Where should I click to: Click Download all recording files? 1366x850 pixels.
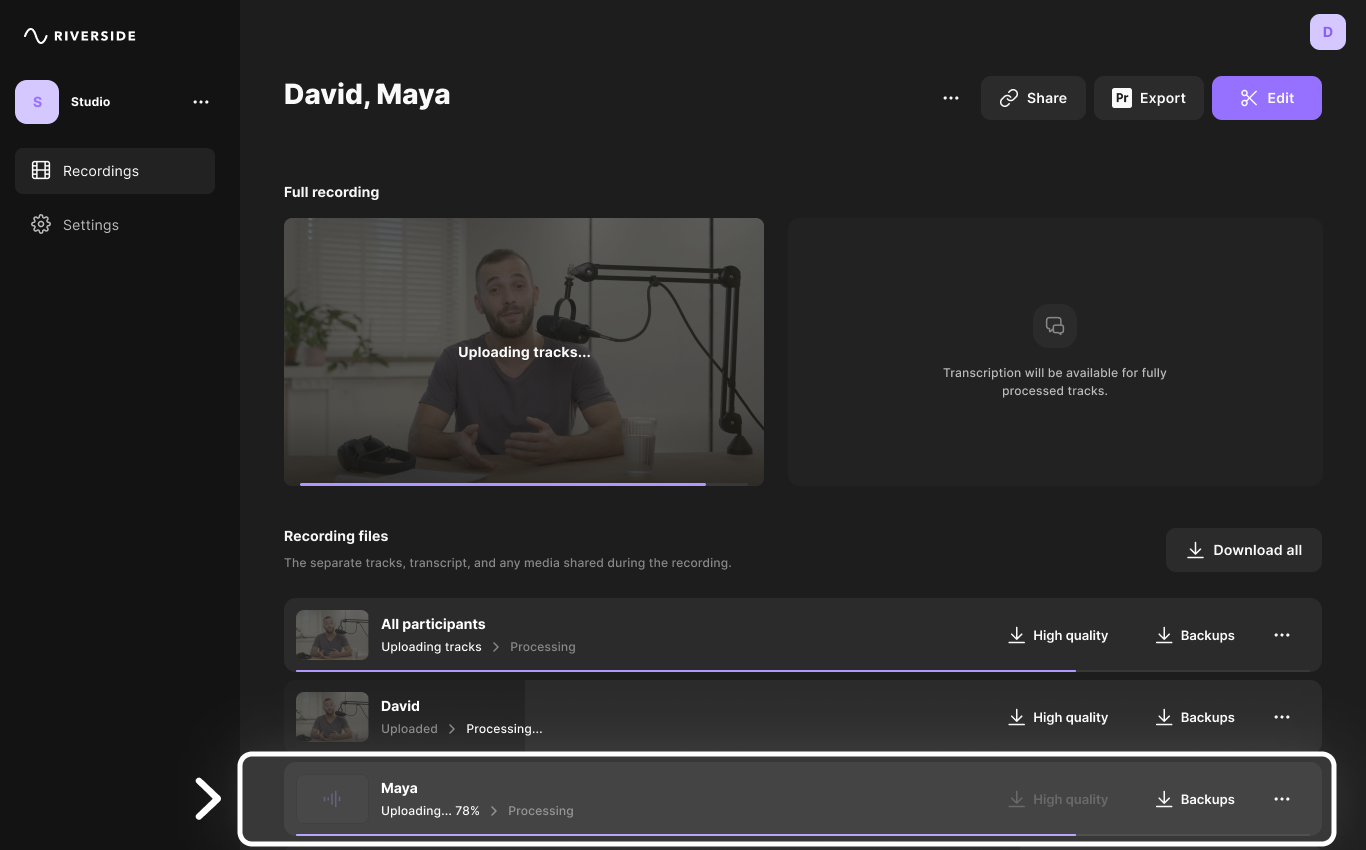pyautogui.click(x=1243, y=550)
